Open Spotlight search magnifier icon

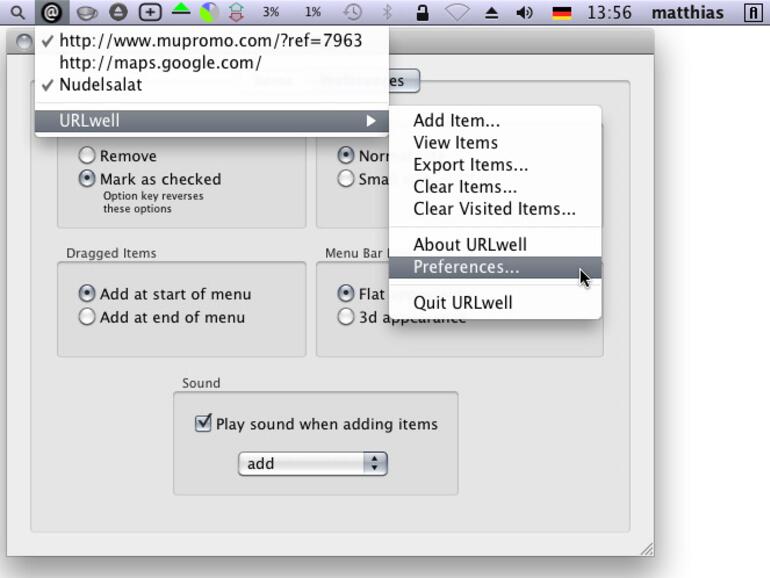click(x=18, y=13)
